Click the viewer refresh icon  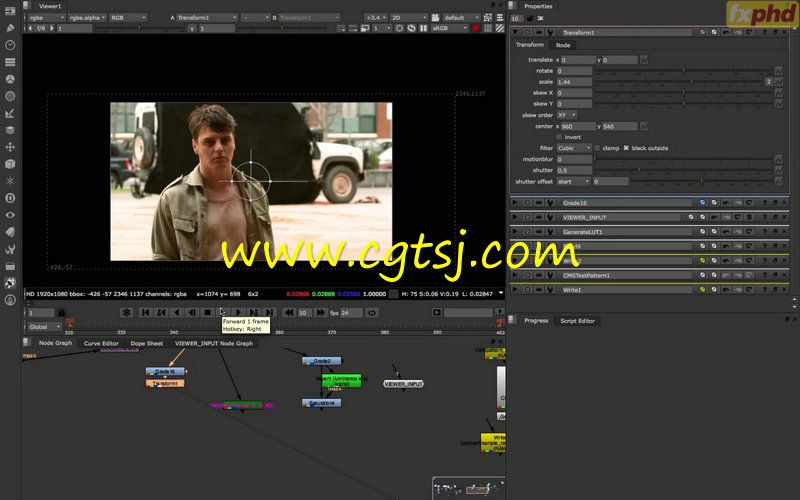pyautogui.click(x=412, y=28)
